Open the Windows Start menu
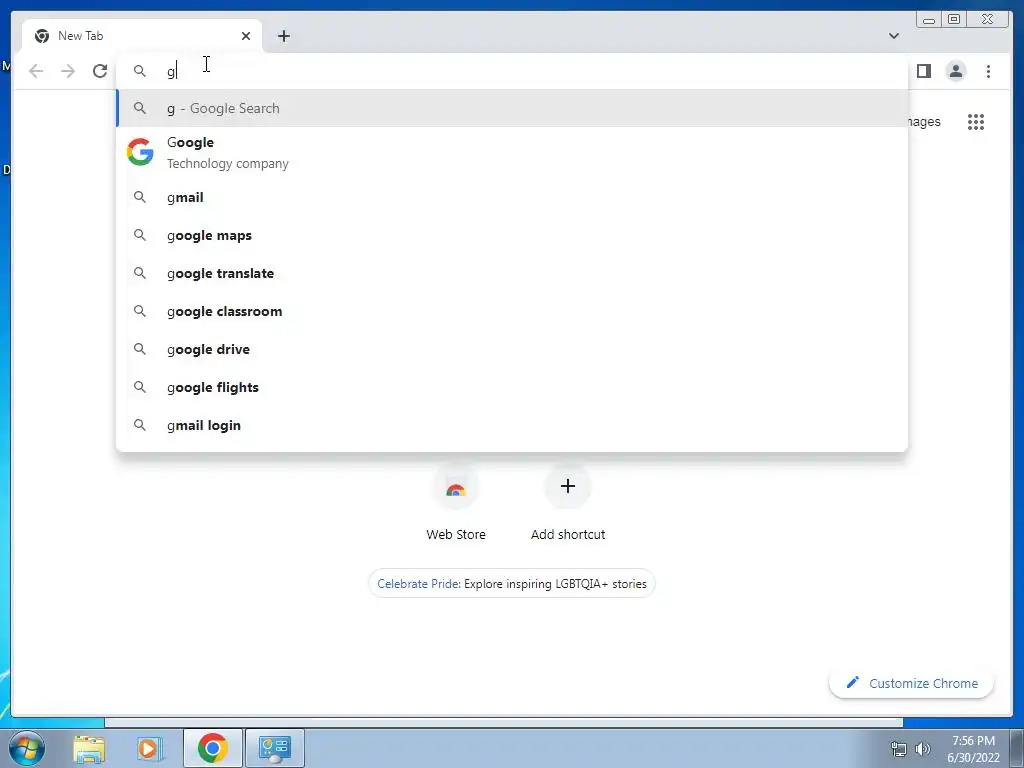This screenshot has height=768, width=1024. [27, 748]
